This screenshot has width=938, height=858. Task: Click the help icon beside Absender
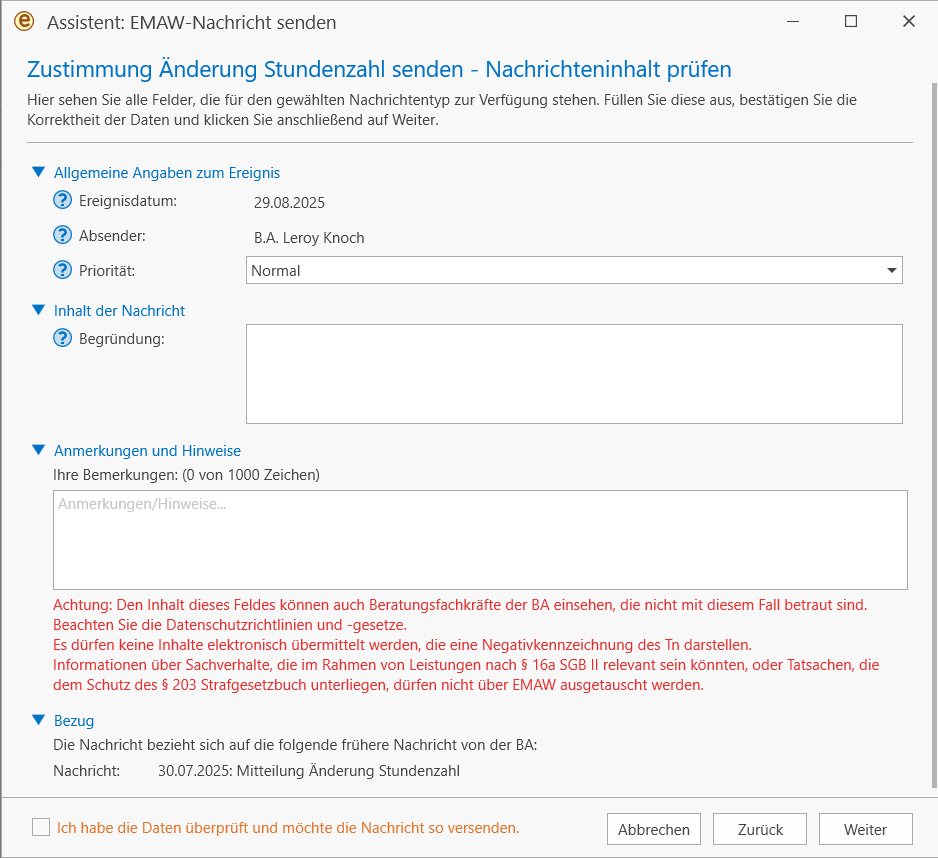62,235
